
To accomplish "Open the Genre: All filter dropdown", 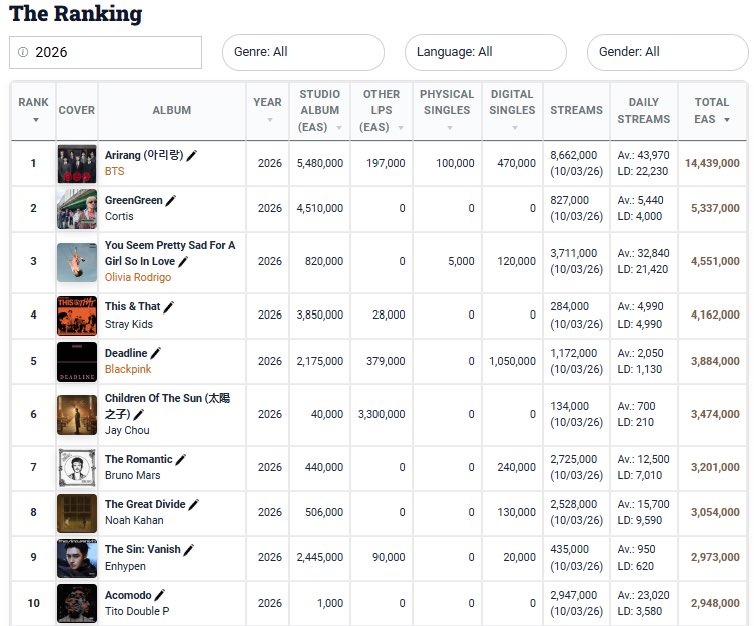I will [x=303, y=52].
